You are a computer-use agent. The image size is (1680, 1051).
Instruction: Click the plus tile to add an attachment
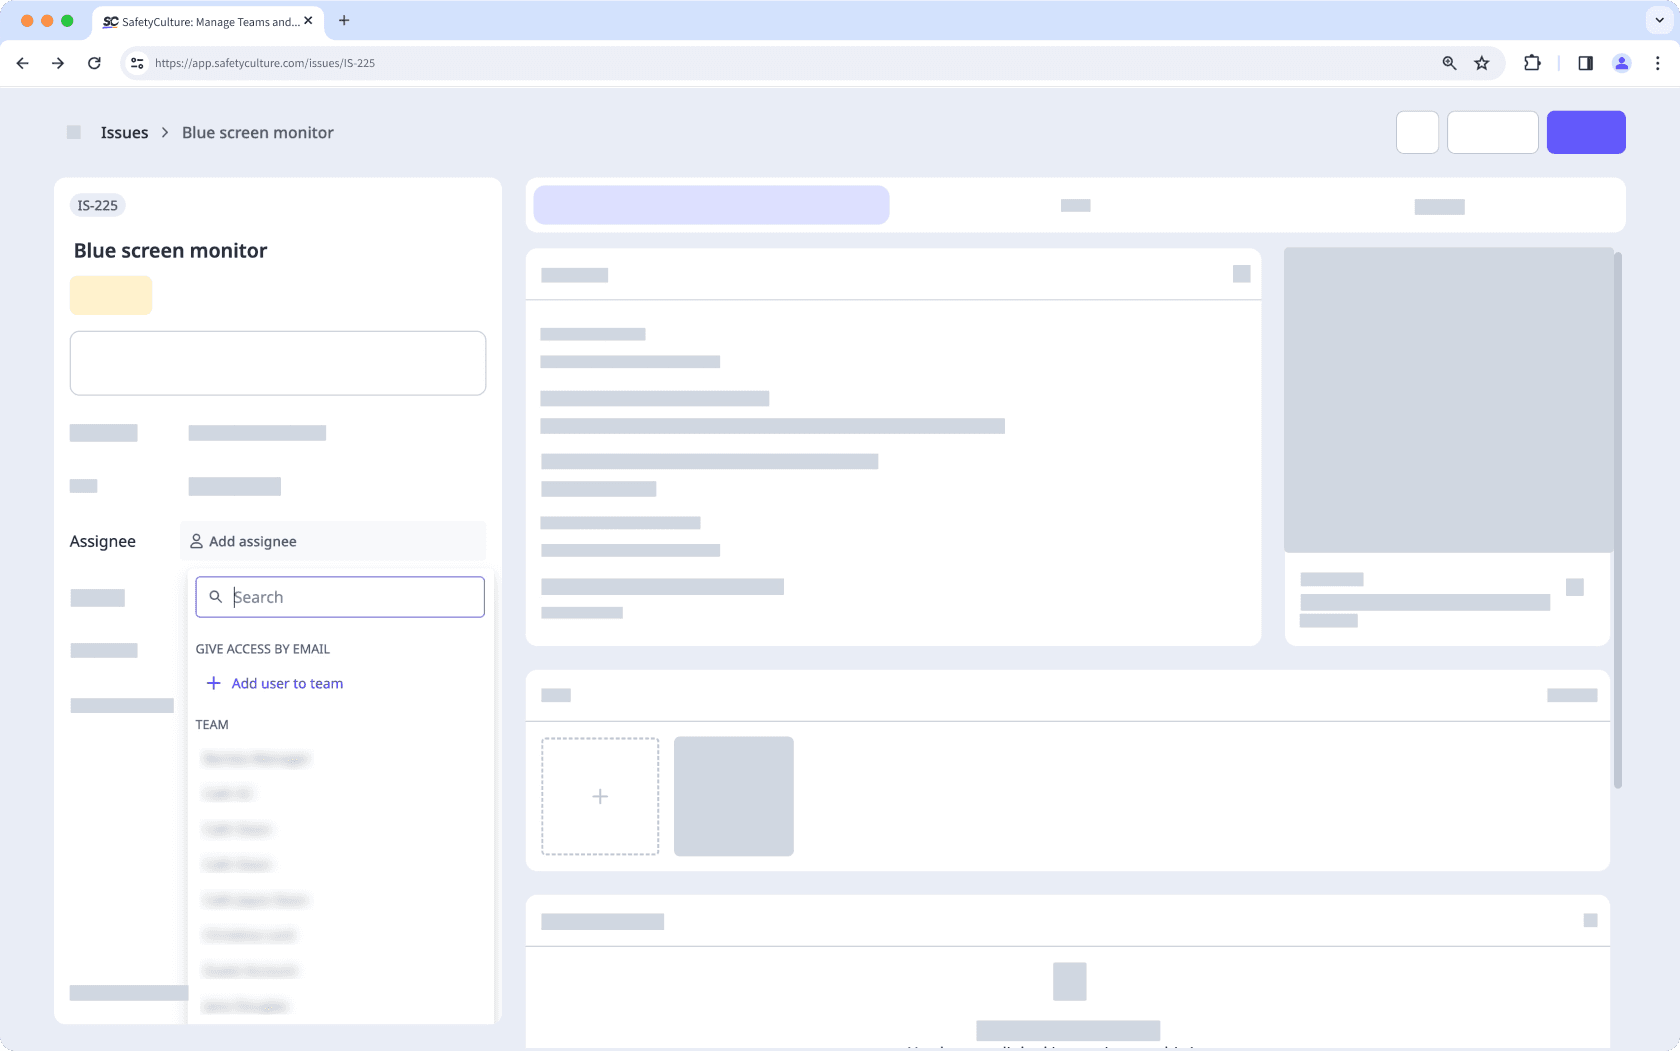[600, 796]
